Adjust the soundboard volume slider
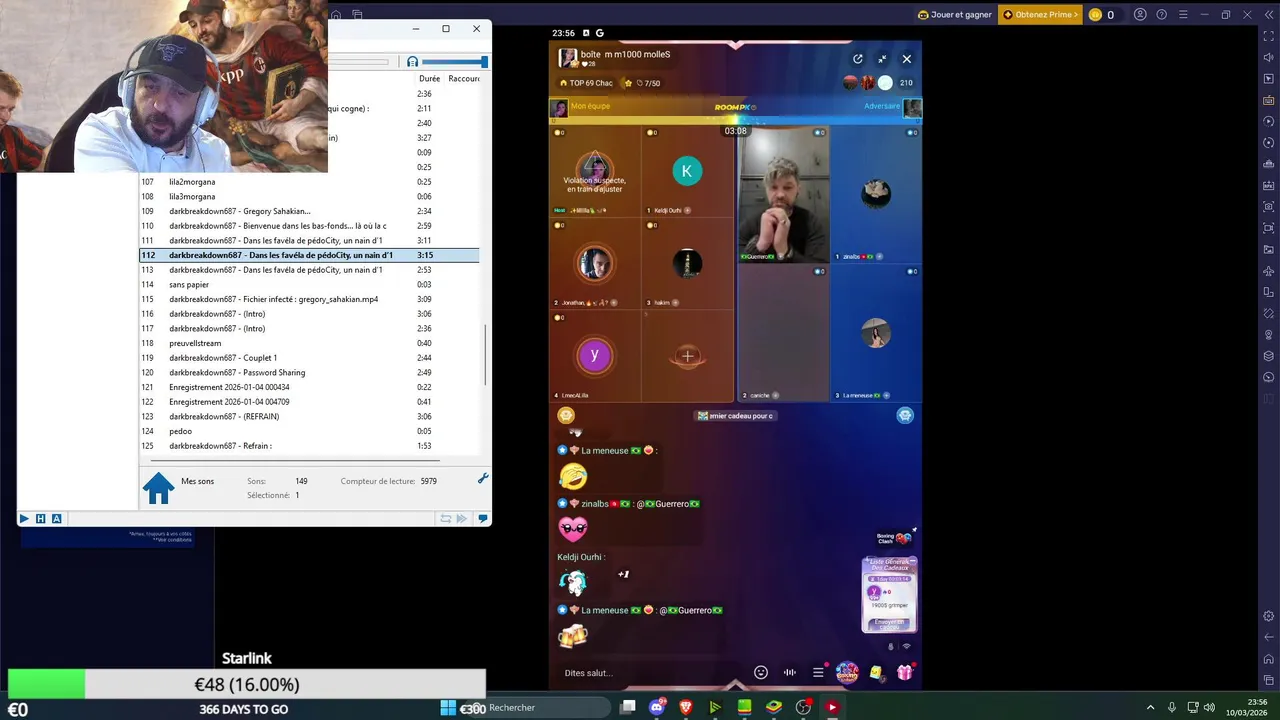The height and width of the screenshot is (720, 1280). tap(454, 62)
